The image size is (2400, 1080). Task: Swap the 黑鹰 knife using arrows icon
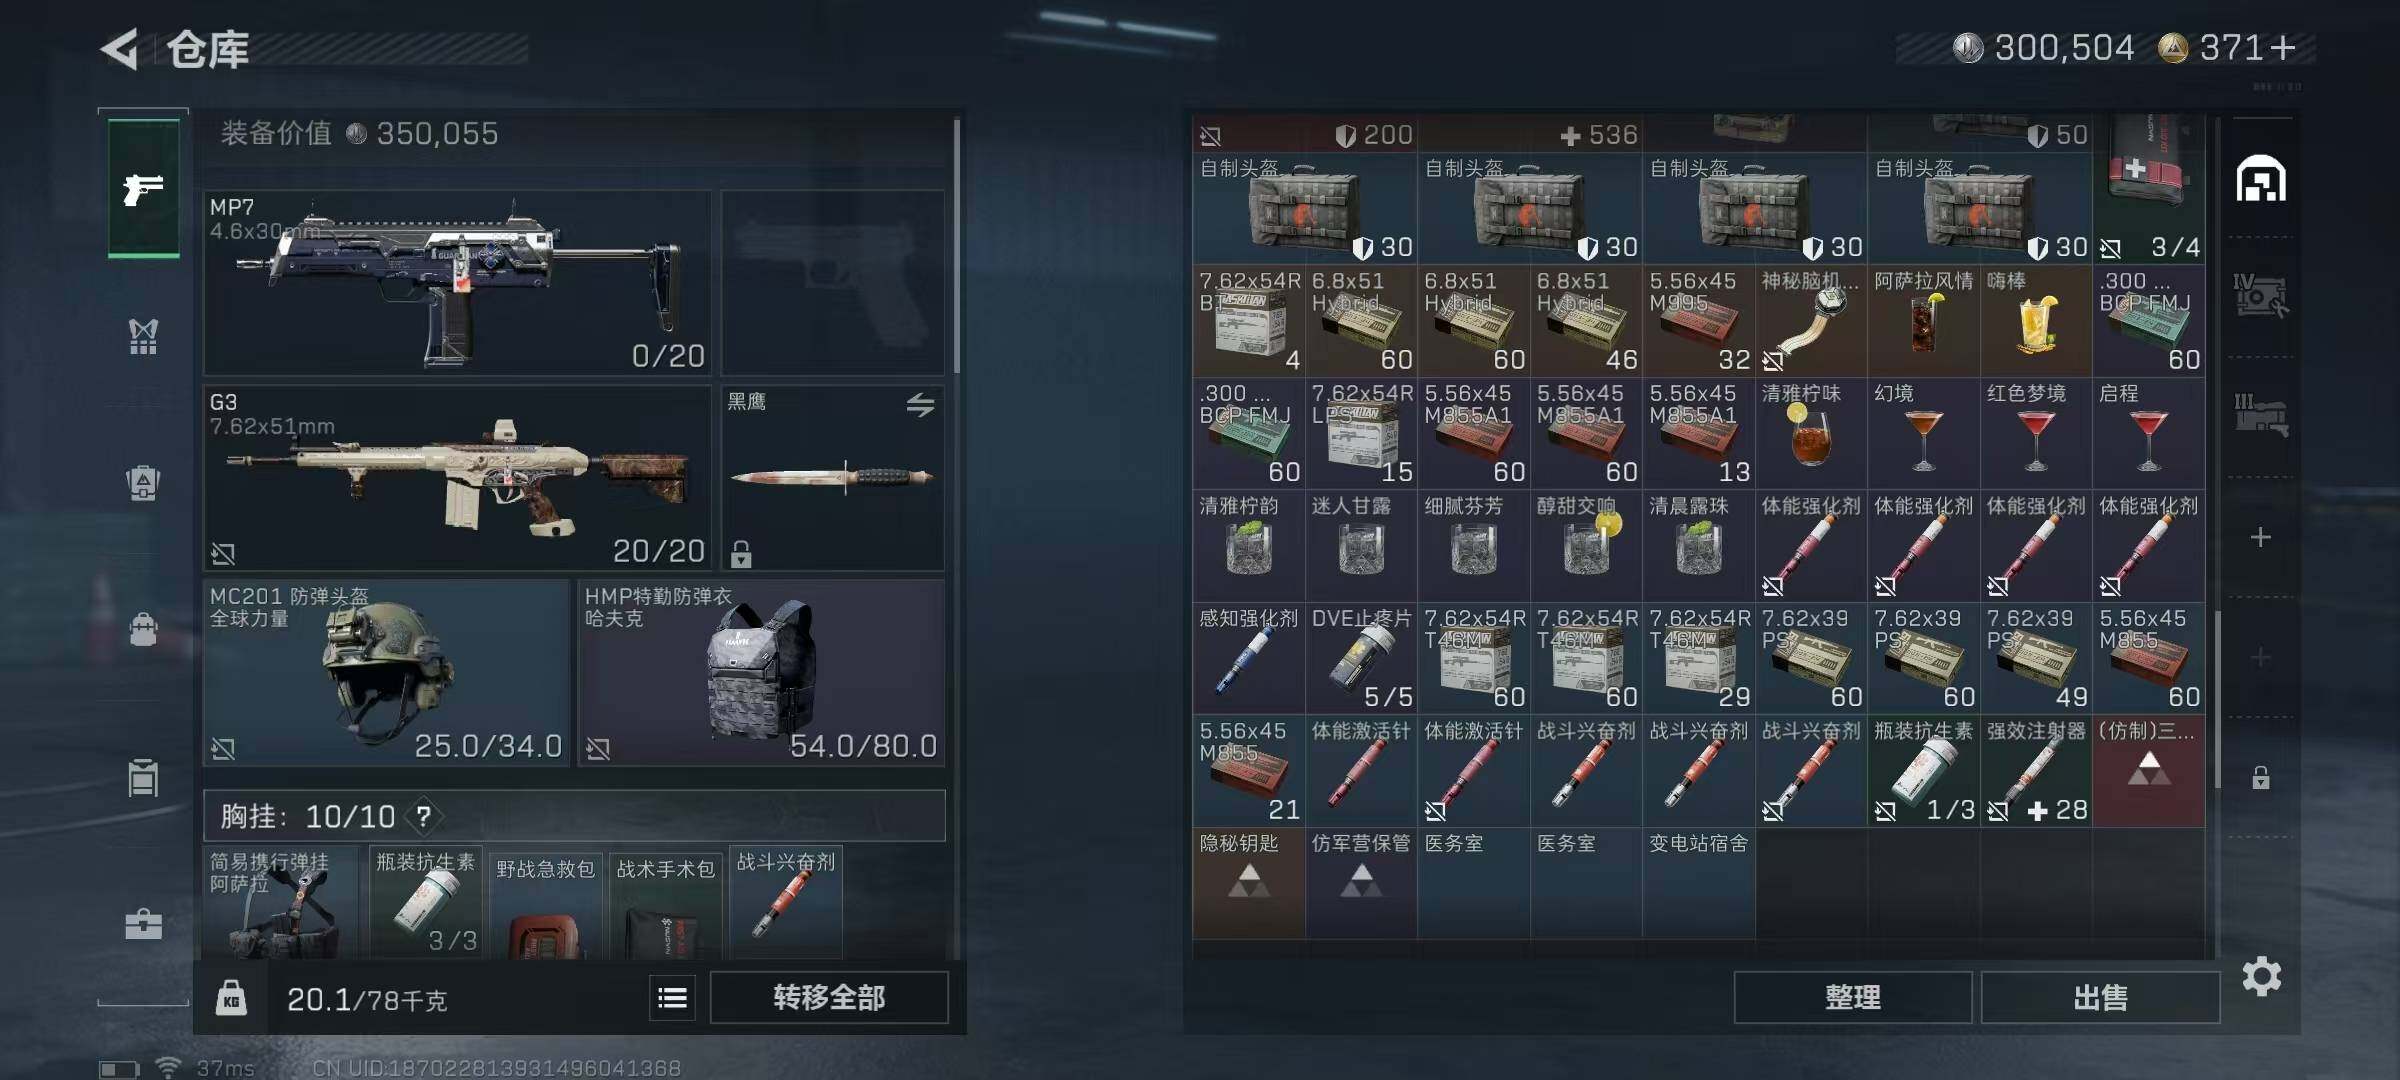coord(920,404)
